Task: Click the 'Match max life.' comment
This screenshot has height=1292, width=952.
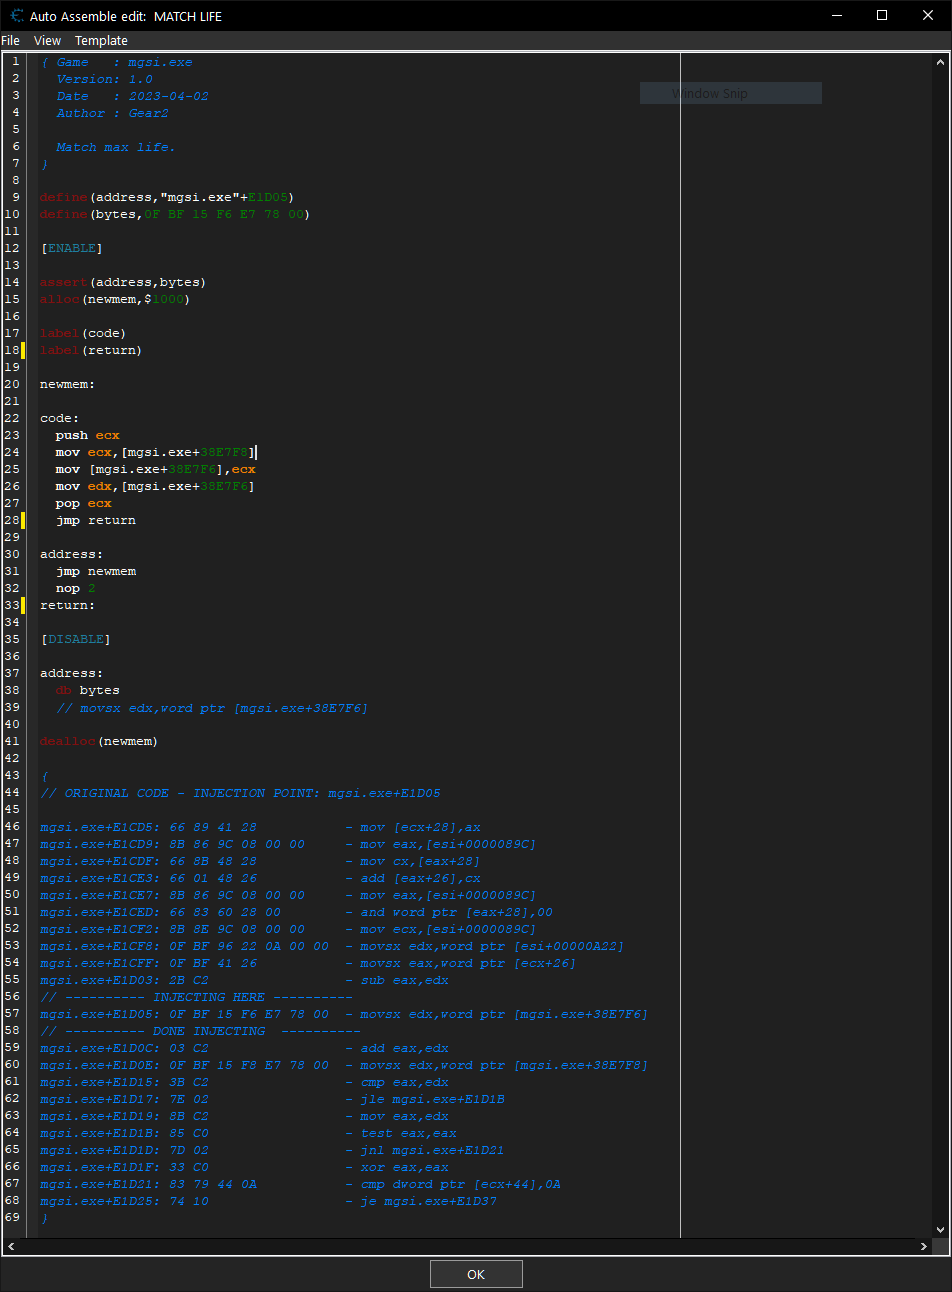Action: [115, 147]
